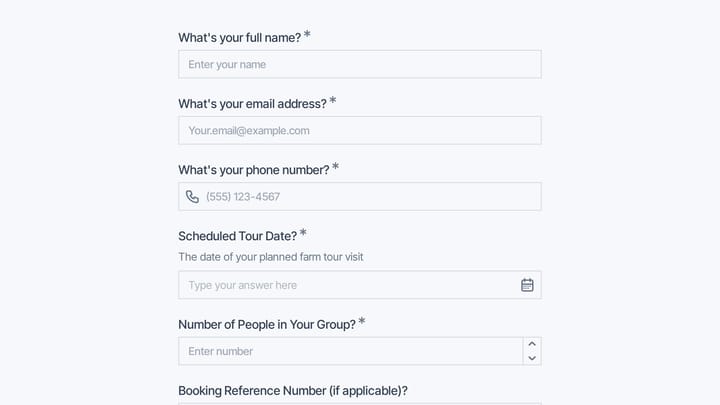The width and height of the screenshot is (720, 405).
Task: Click the farm tour visit help text
Action: coord(271,257)
